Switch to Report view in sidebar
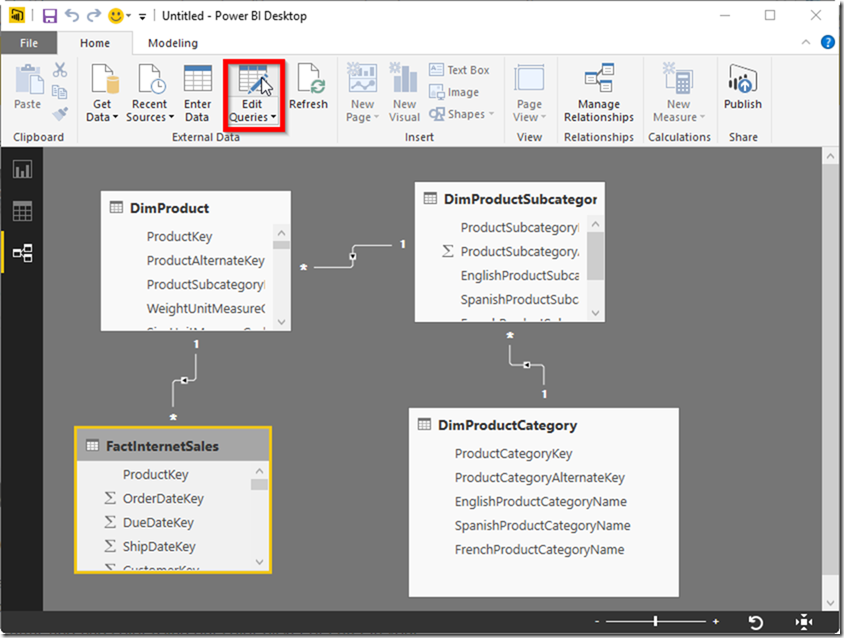Screen dimensions: 844x638 click(22, 170)
